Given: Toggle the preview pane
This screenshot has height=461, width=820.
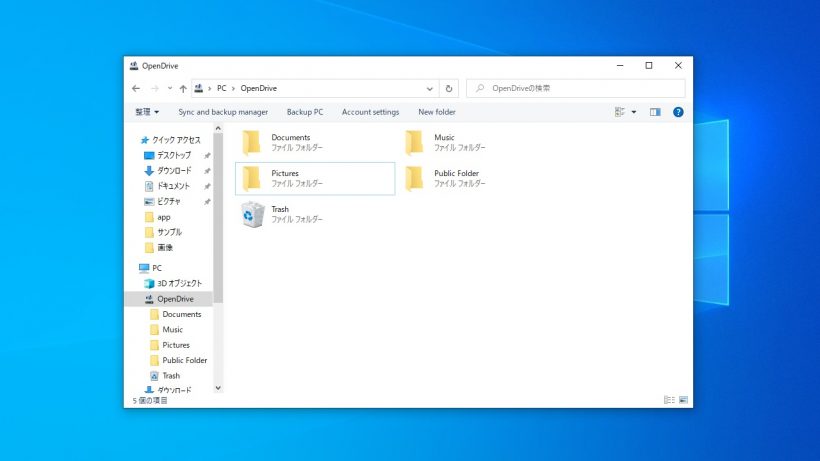Looking at the screenshot, I should (655, 112).
